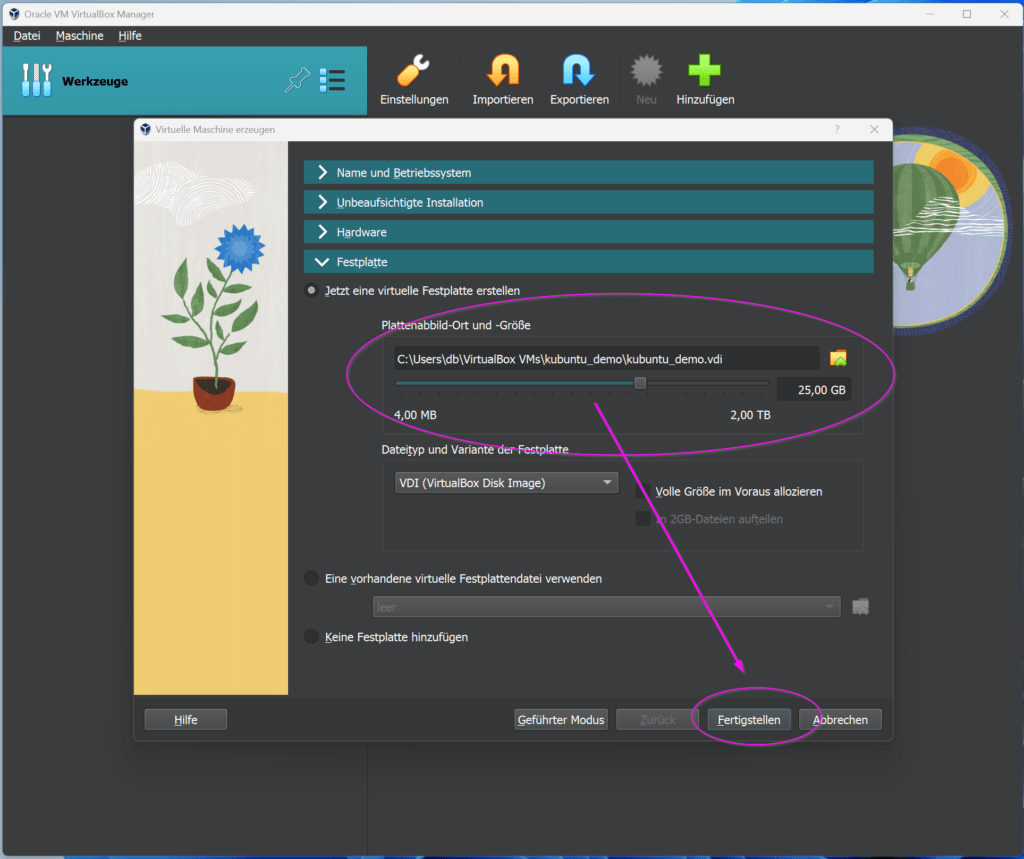1024x859 pixels.
Task: Click the '4,00 MB' minimum size label
Action: 415,415
